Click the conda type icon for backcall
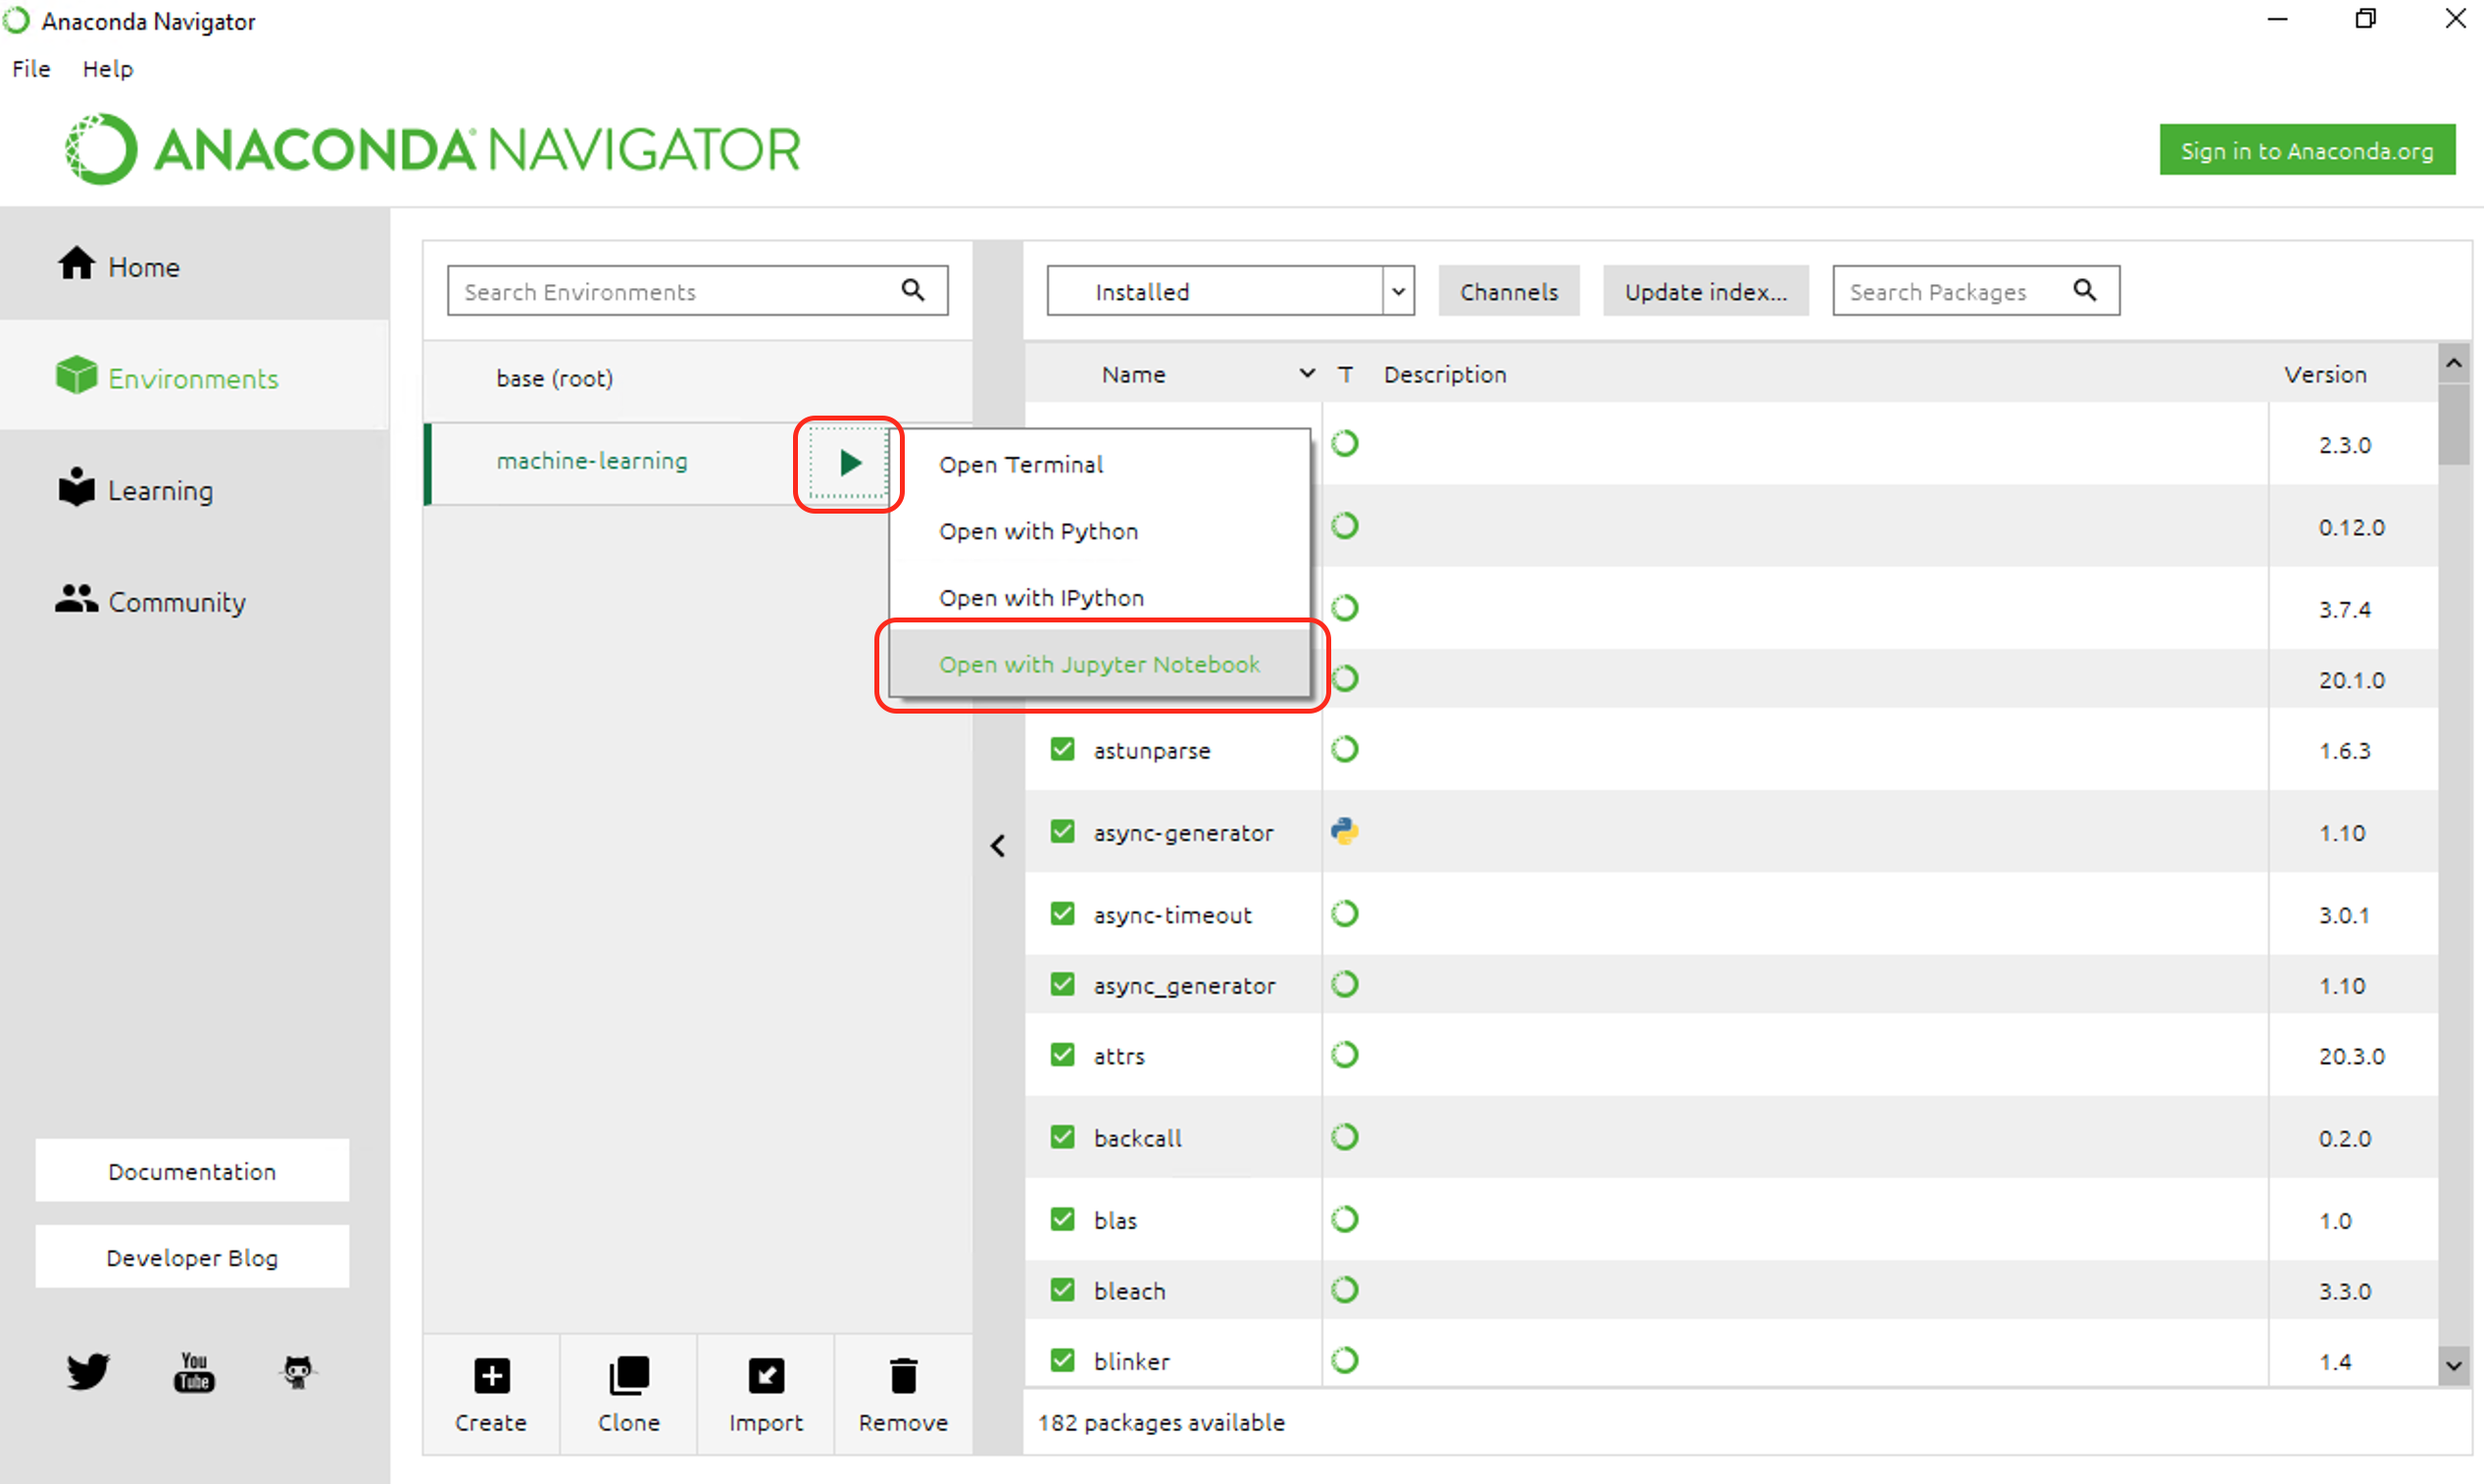2484x1484 pixels. pos(1345,1137)
